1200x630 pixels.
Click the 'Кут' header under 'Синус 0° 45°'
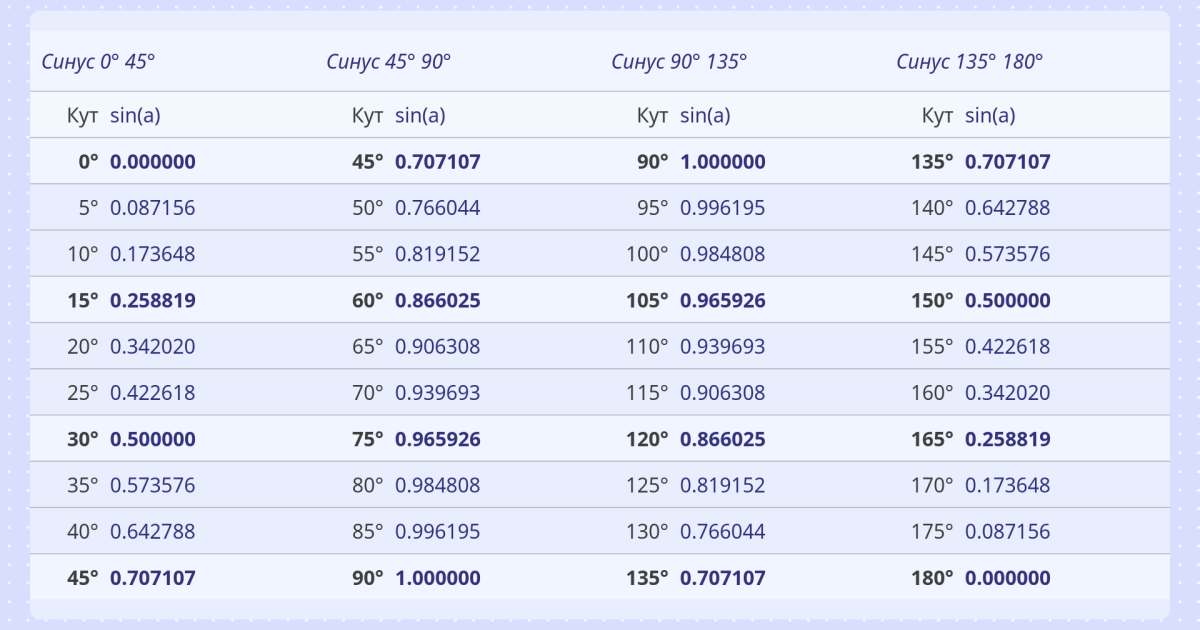pyautogui.click(x=82, y=115)
